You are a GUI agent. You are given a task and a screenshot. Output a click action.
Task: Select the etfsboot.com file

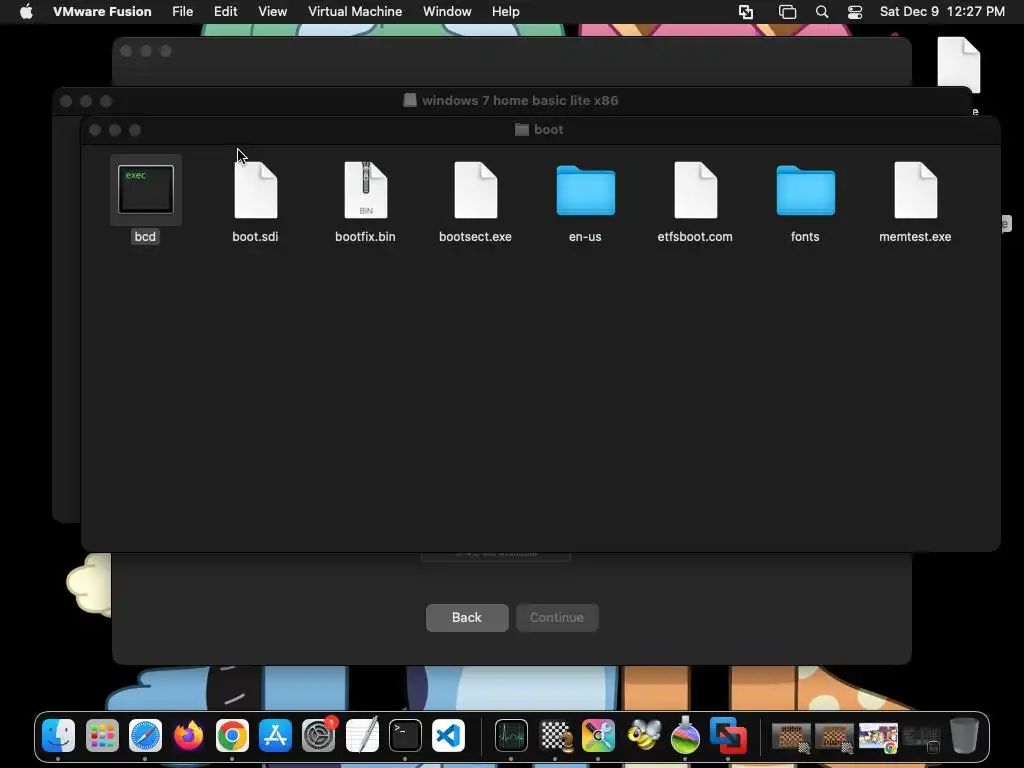coord(696,190)
